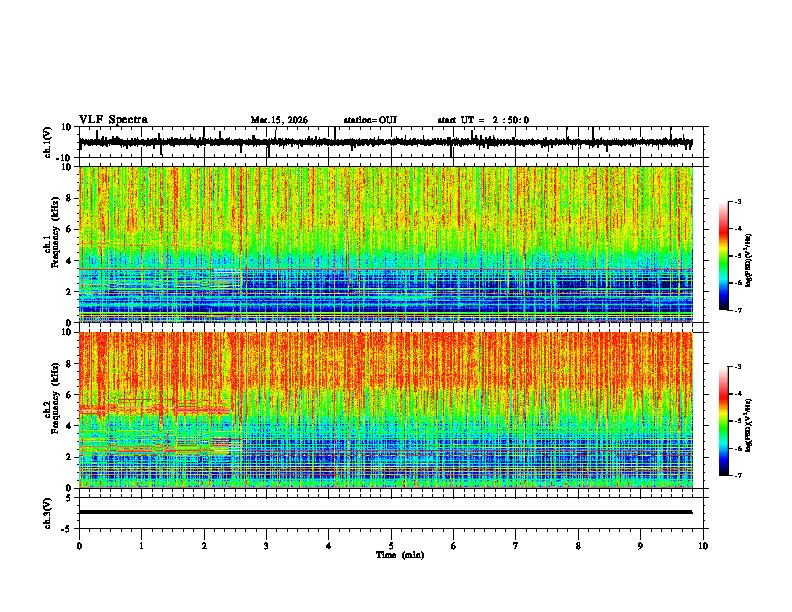Click the "ch.3(V)" axis label
The width and height of the screenshot is (792, 612).
click(x=48, y=513)
